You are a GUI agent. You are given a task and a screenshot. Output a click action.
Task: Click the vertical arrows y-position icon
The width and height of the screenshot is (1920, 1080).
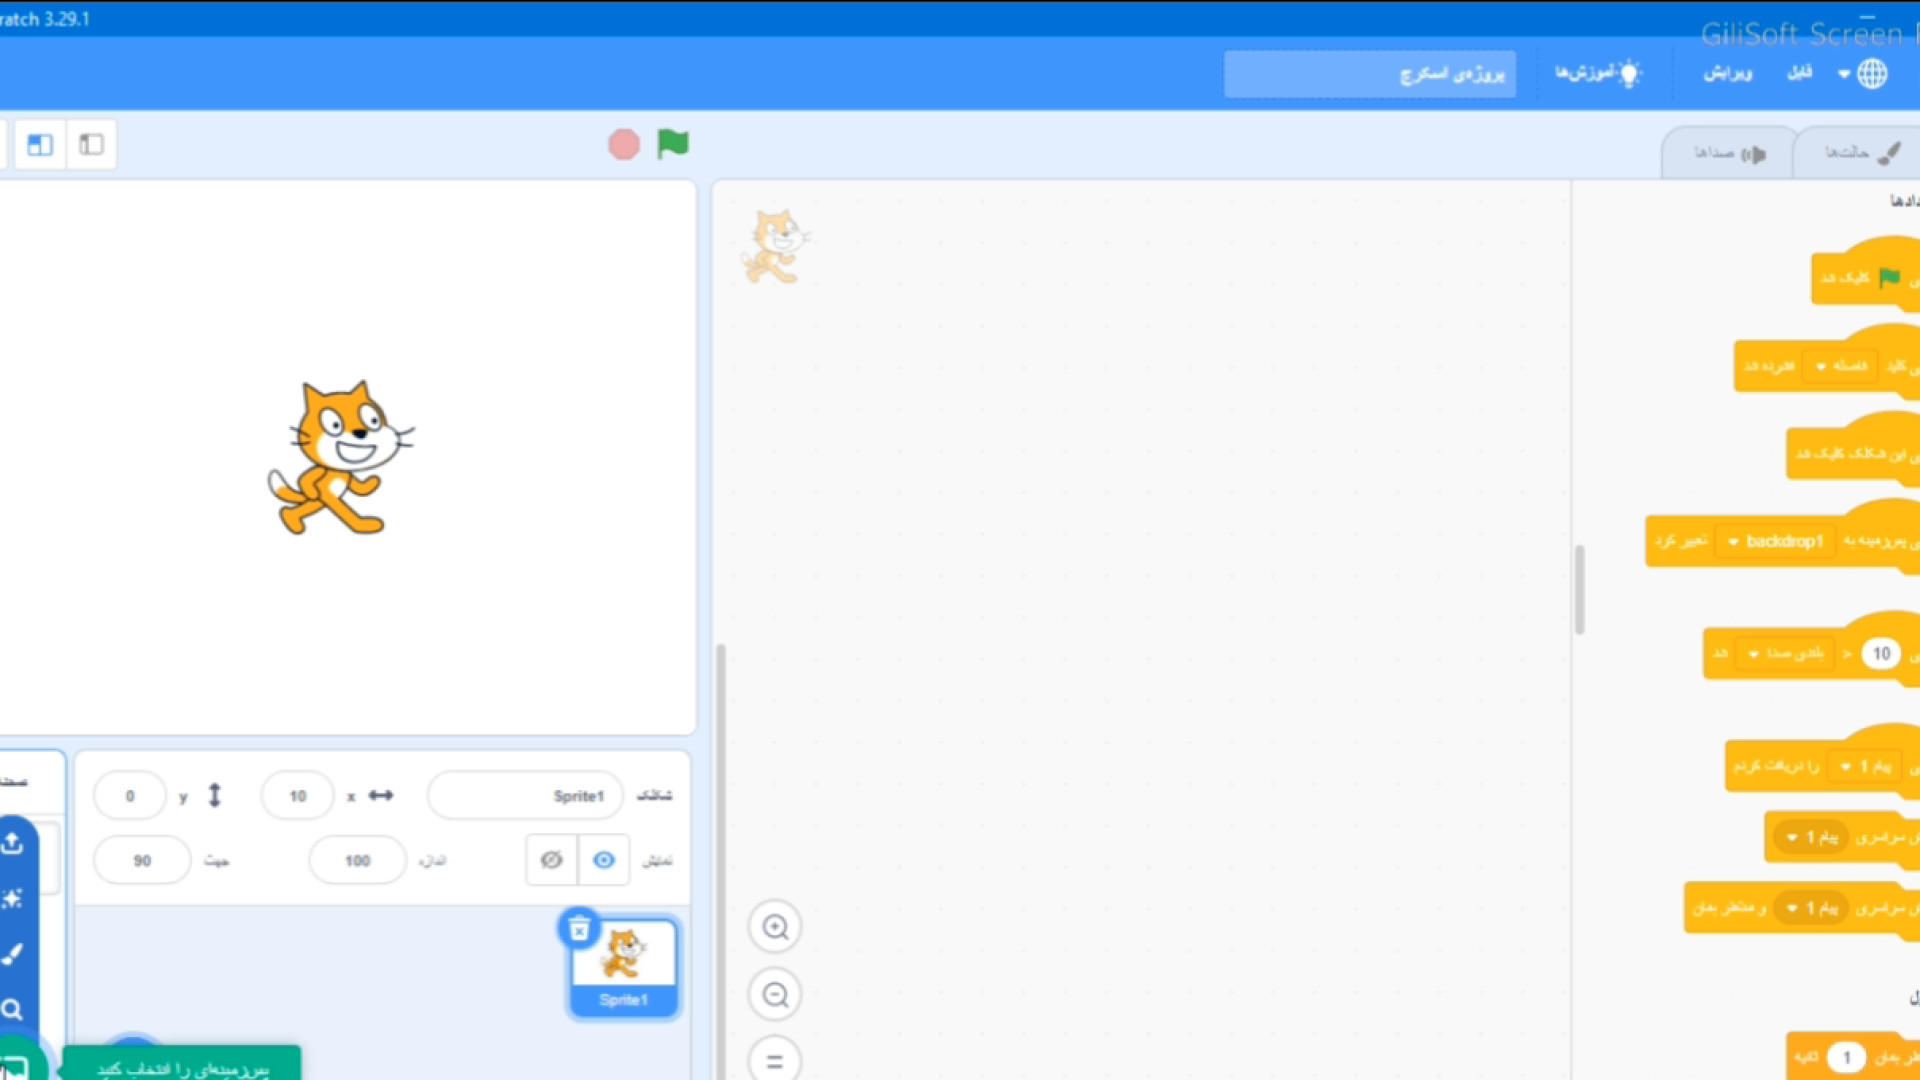214,796
